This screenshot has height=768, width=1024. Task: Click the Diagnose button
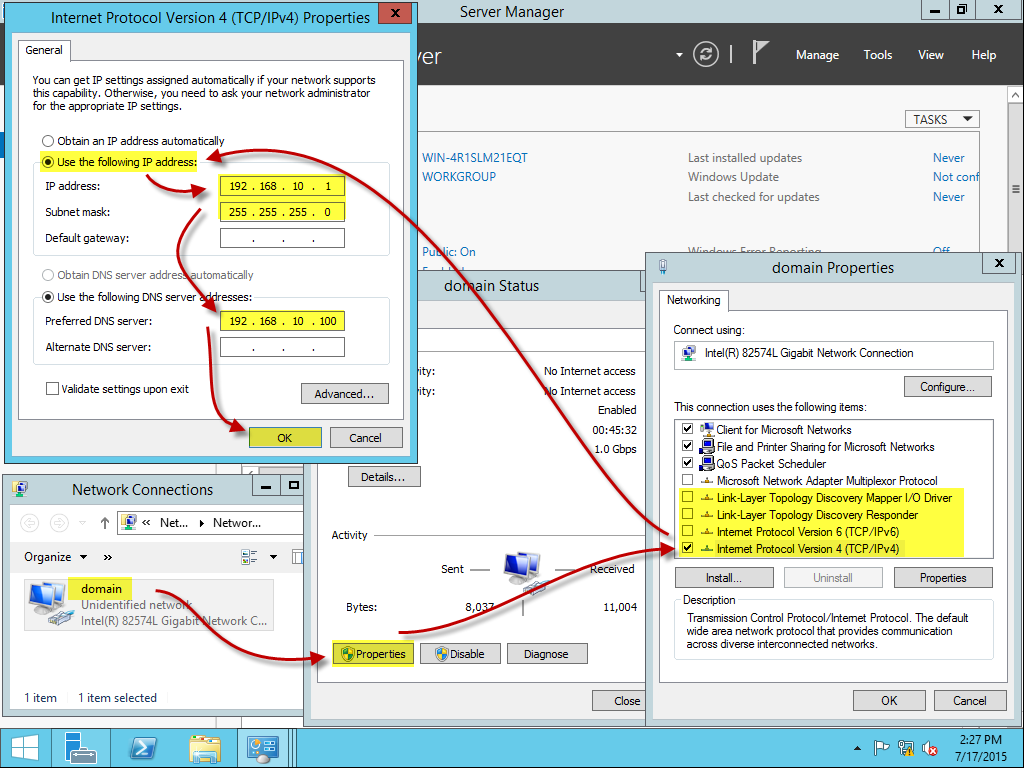pos(547,654)
